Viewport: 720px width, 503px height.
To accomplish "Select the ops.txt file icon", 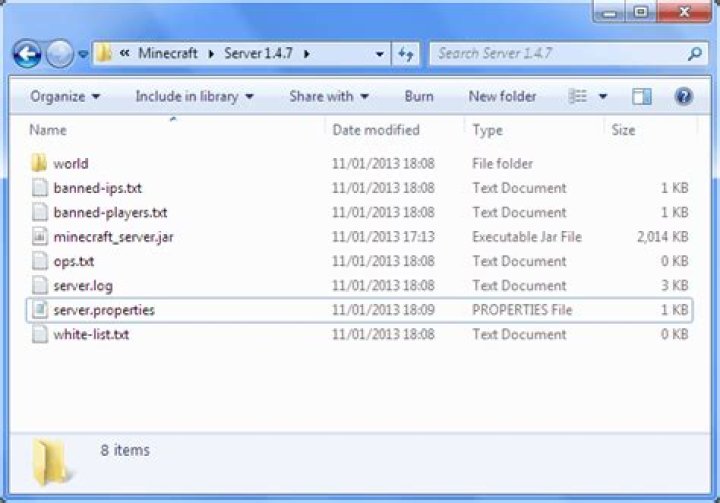I will (x=39, y=261).
